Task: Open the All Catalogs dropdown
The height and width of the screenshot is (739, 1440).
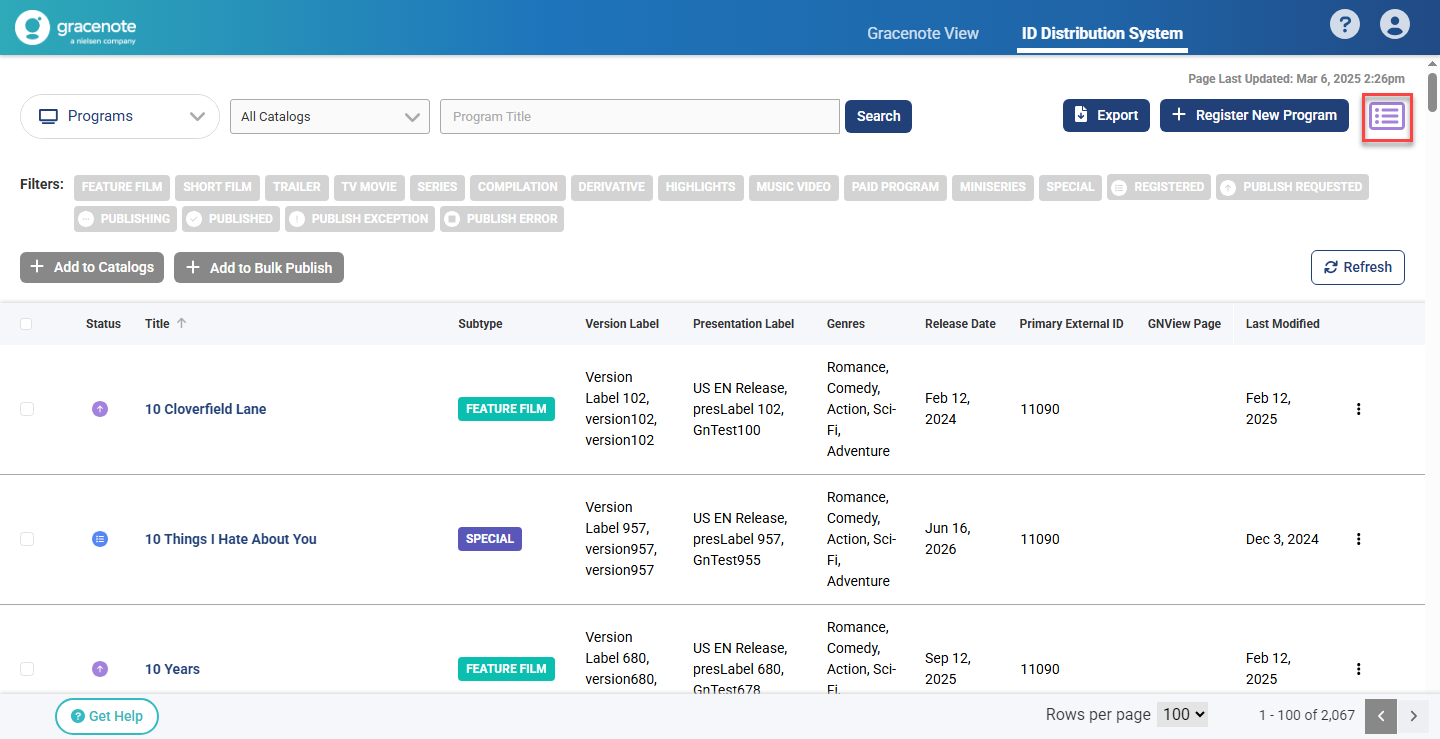Action: coord(330,117)
